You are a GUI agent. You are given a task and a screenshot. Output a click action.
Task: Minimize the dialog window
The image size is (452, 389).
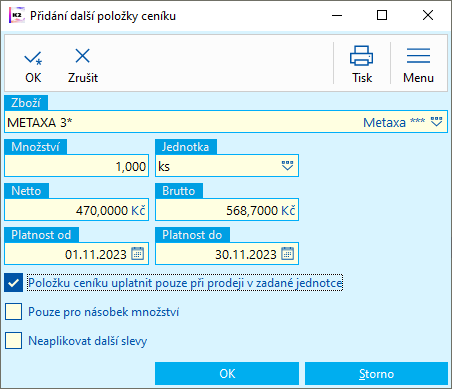337,15
